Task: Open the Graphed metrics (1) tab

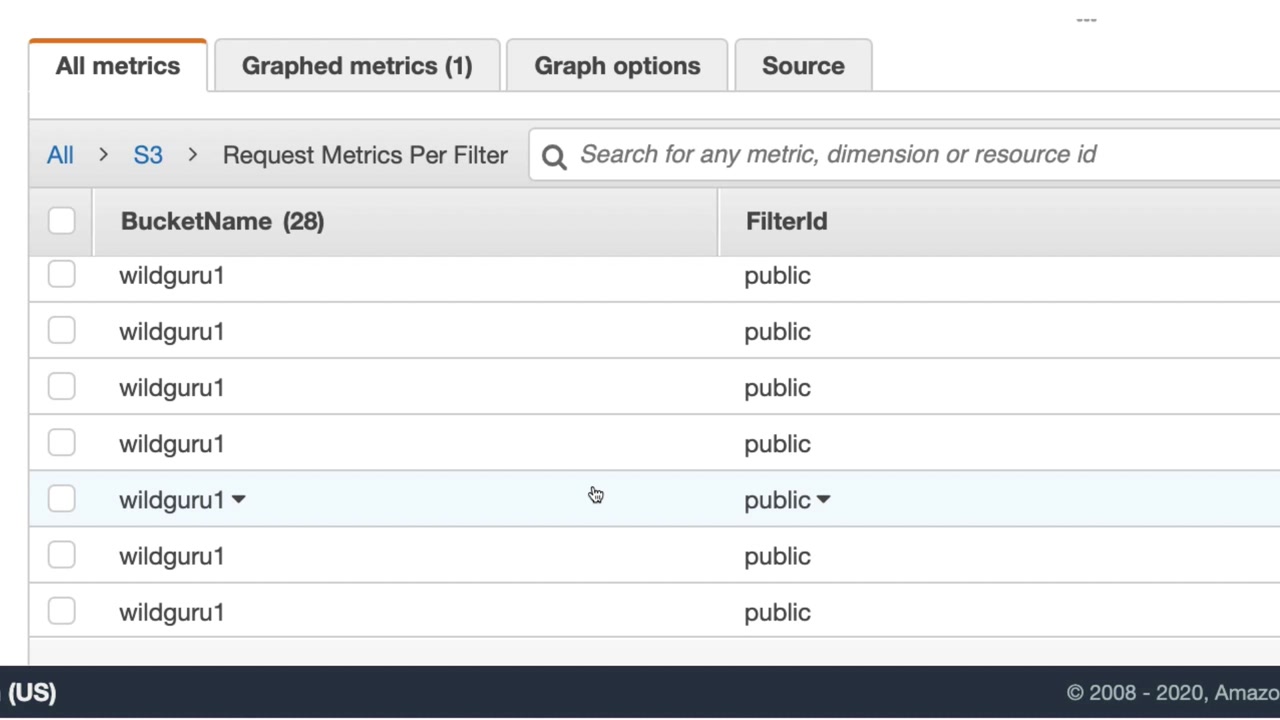Action: (357, 66)
